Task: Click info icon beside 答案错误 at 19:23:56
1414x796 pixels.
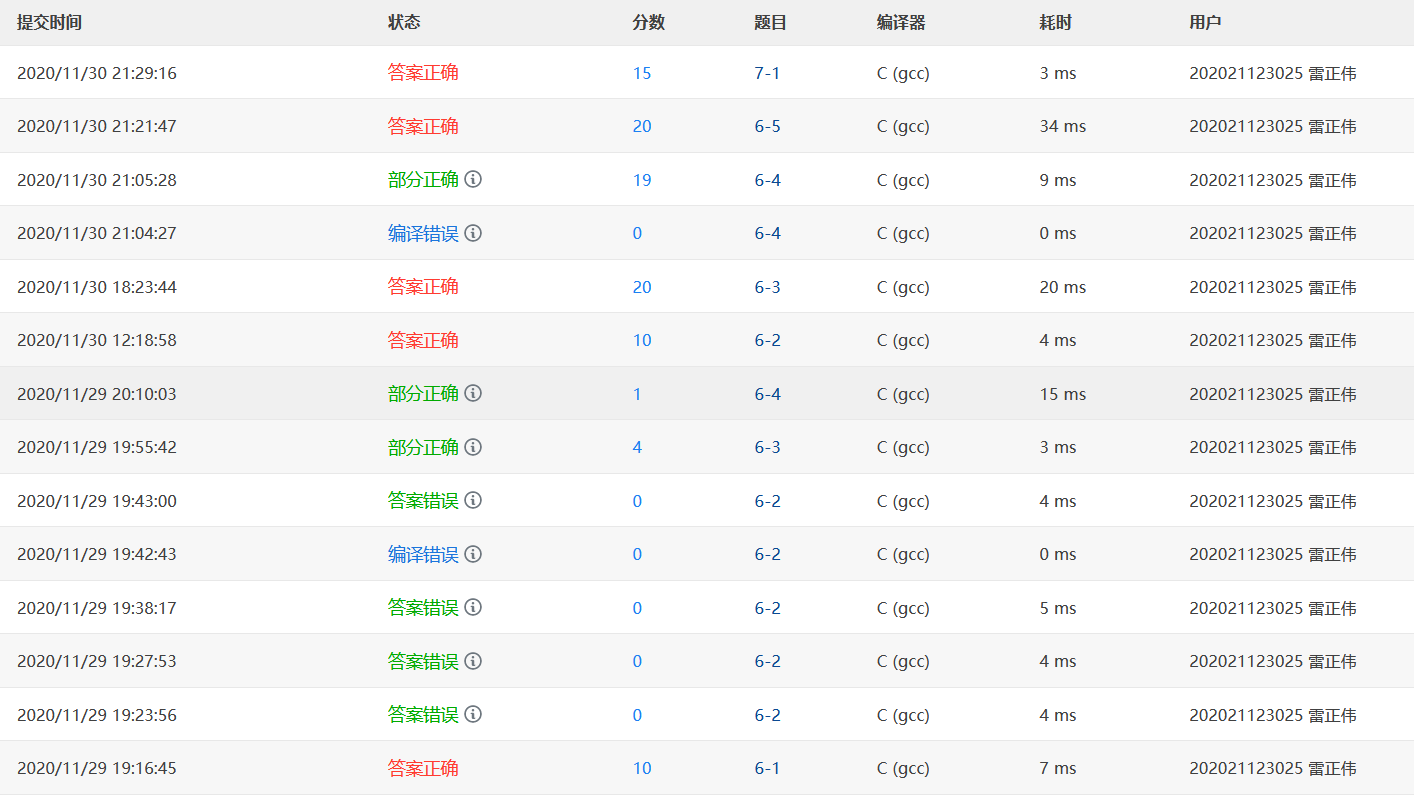Action: (474, 714)
